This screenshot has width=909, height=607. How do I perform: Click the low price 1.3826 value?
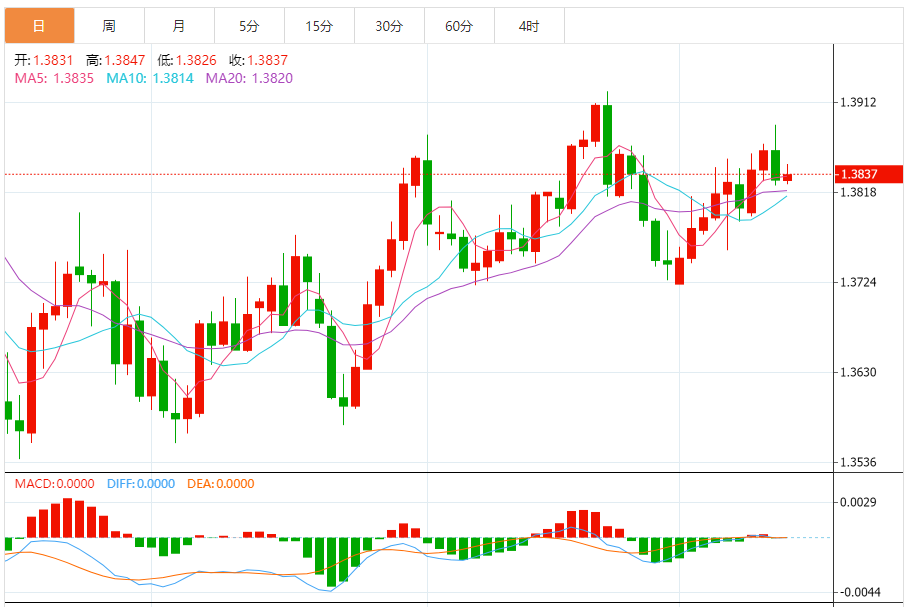(197, 60)
